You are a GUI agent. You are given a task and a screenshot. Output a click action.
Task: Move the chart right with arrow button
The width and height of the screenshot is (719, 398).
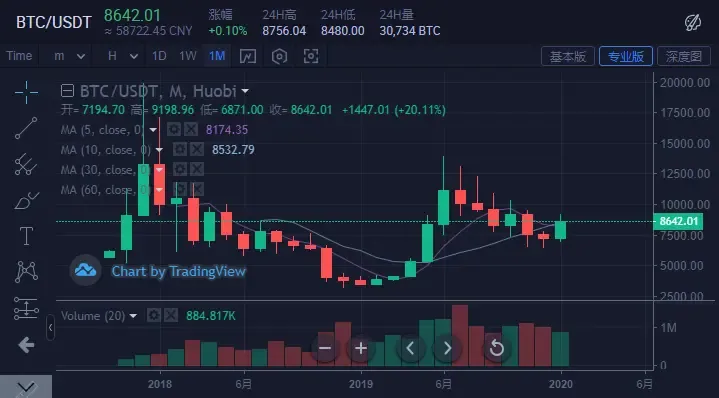coord(447,348)
